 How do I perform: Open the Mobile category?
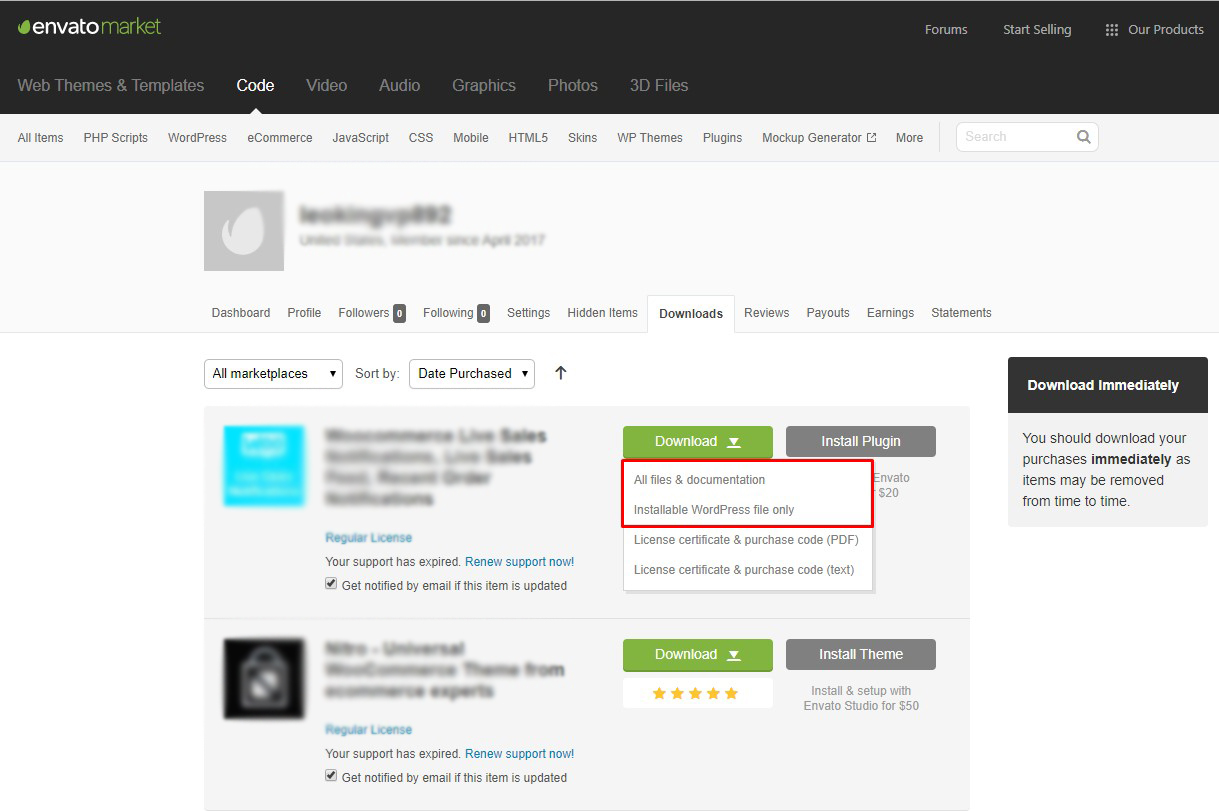pos(471,138)
